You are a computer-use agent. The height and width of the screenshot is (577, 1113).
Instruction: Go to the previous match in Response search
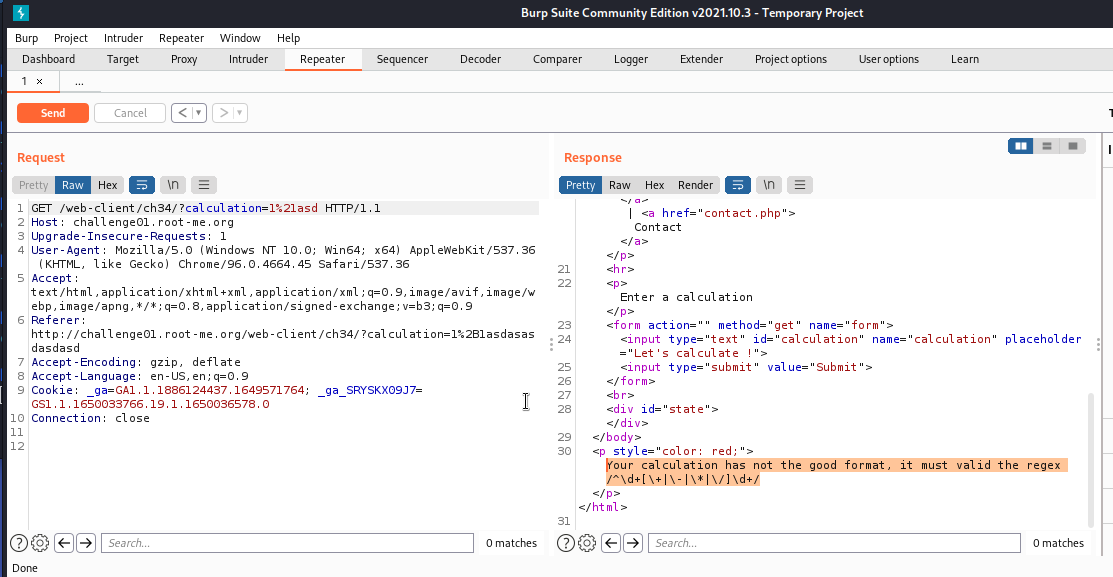click(611, 543)
